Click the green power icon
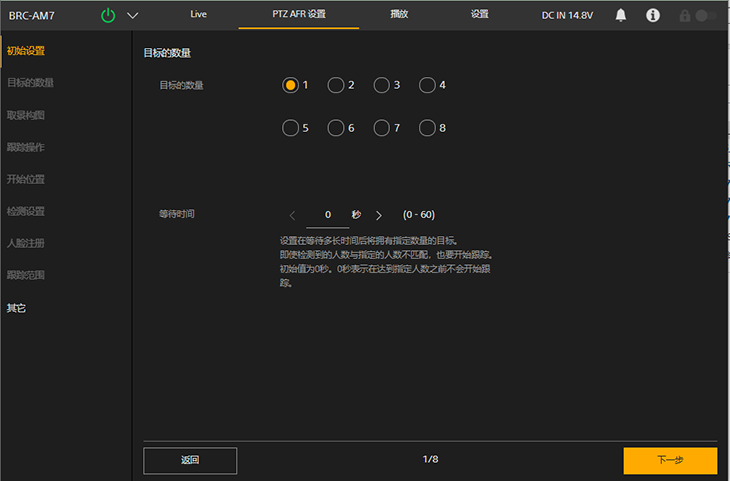 click(x=109, y=15)
